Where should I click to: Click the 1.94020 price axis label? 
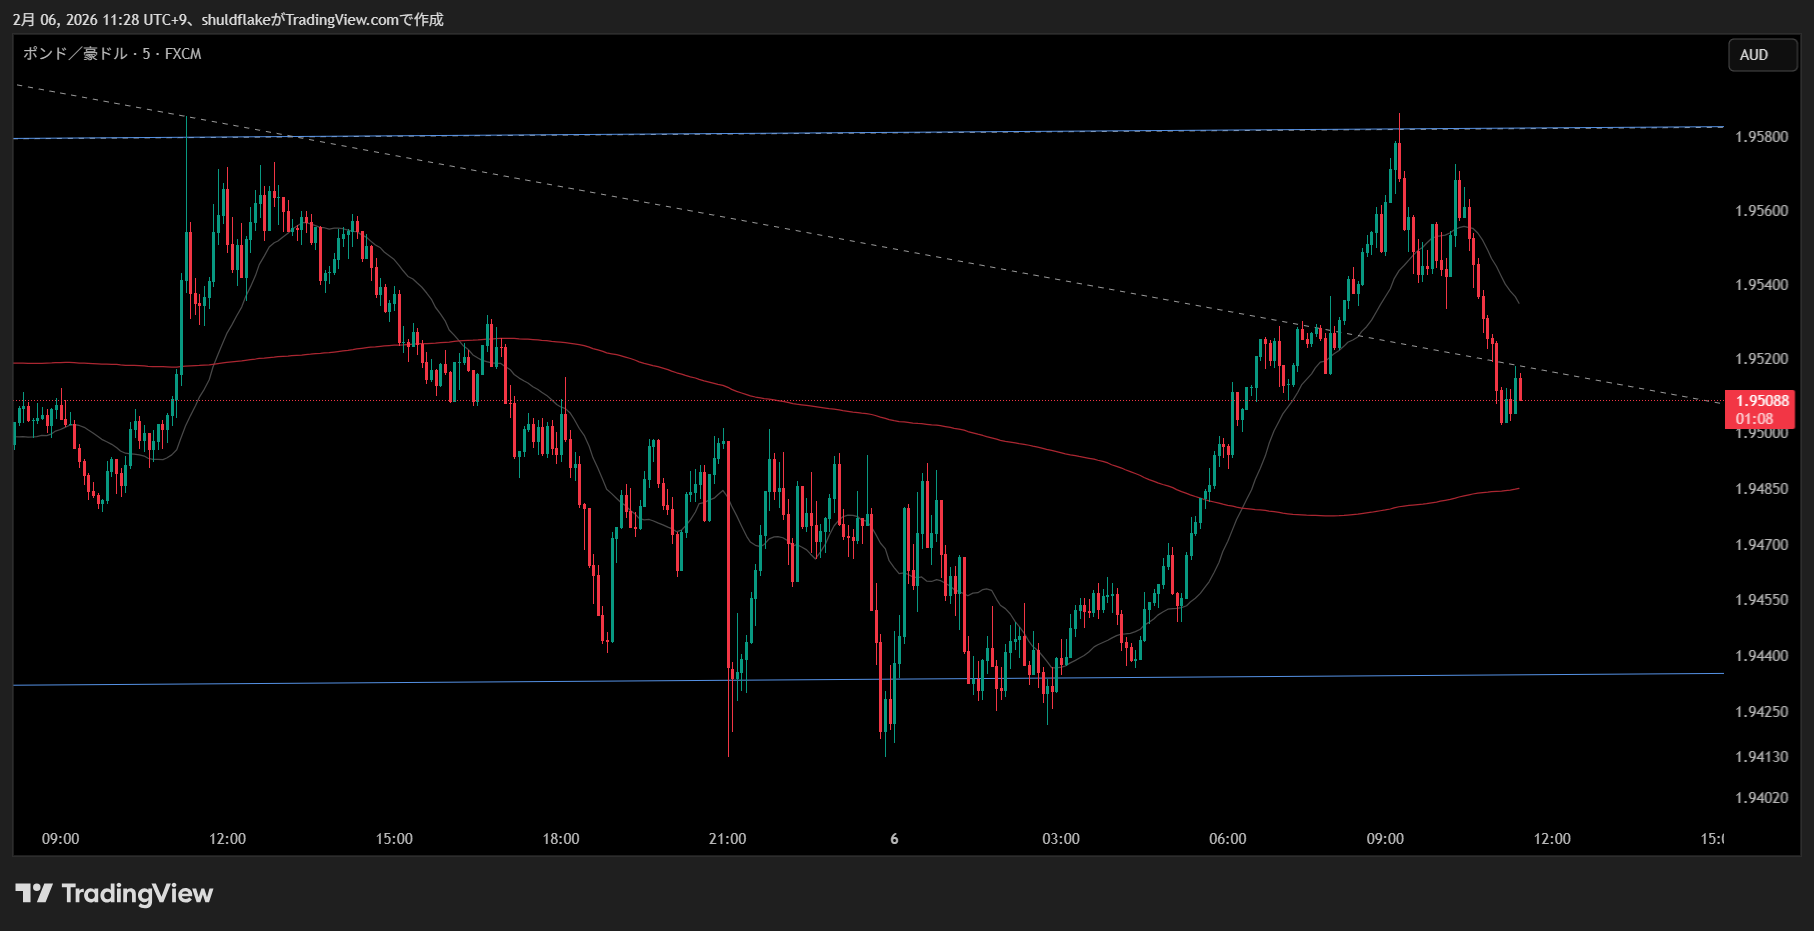1761,798
